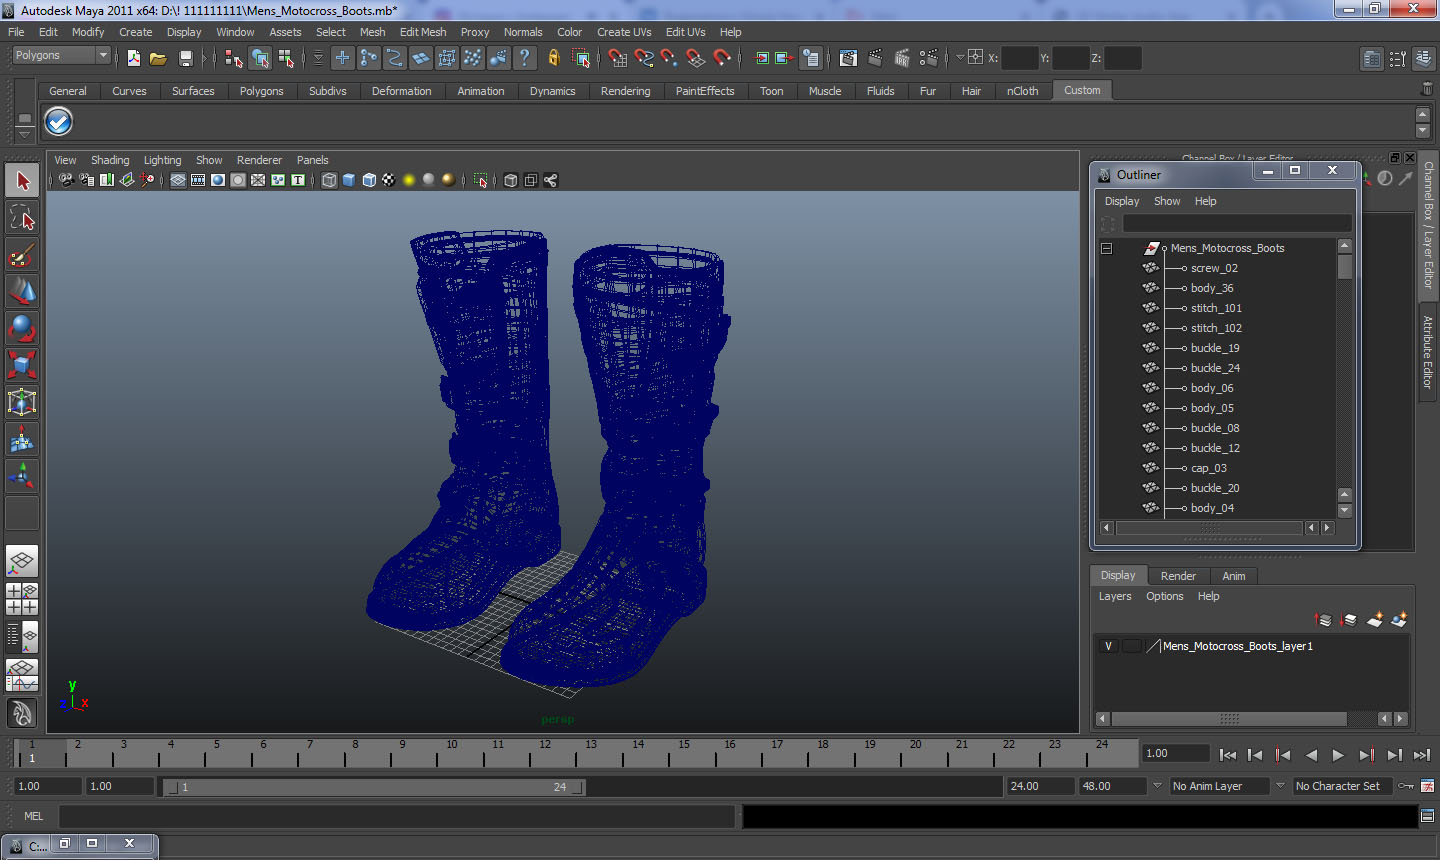Toggle viewport textured display icon
Viewport: 1440px width, 860px height.
(389, 180)
